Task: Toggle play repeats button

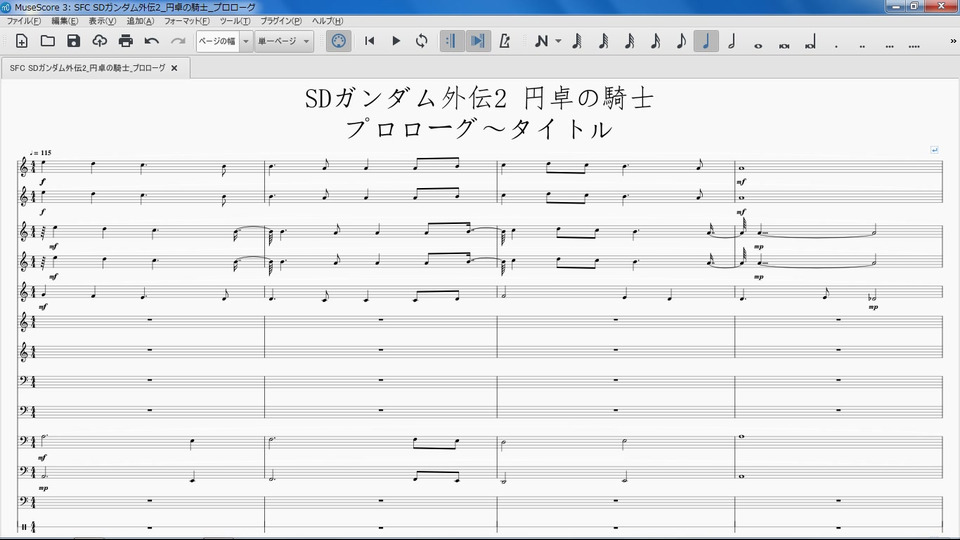Action: click(x=452, y=41)
